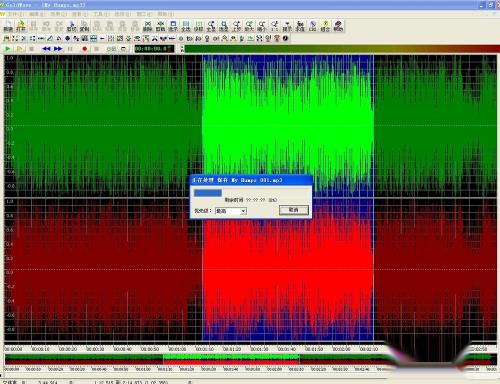The height and width of the screenshot is (384, 500).
Task: Open the Window menu
Action: [144, 14]
